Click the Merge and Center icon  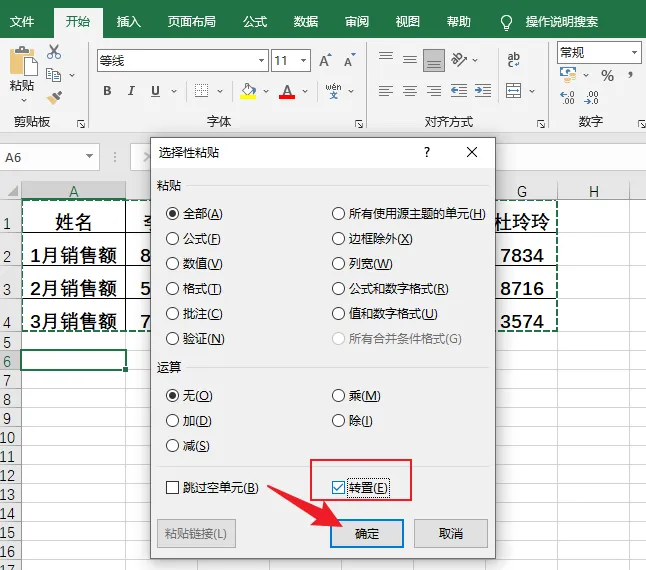point(513,91)
